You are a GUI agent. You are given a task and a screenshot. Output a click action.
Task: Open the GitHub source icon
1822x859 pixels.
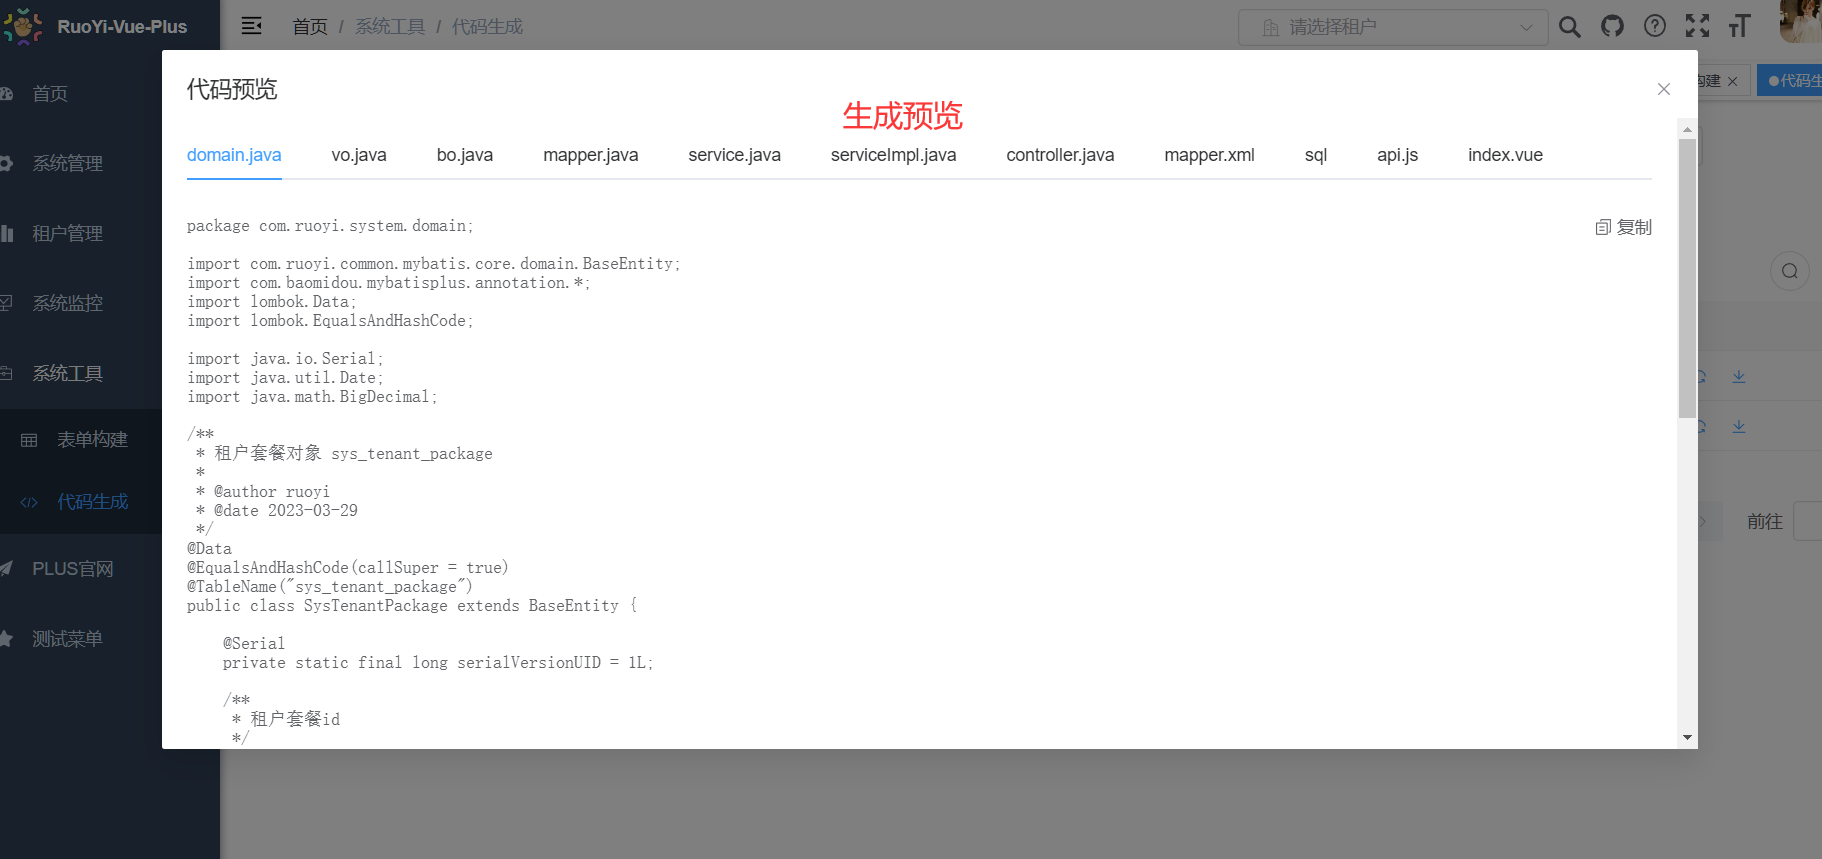[x=1612, y=26]
